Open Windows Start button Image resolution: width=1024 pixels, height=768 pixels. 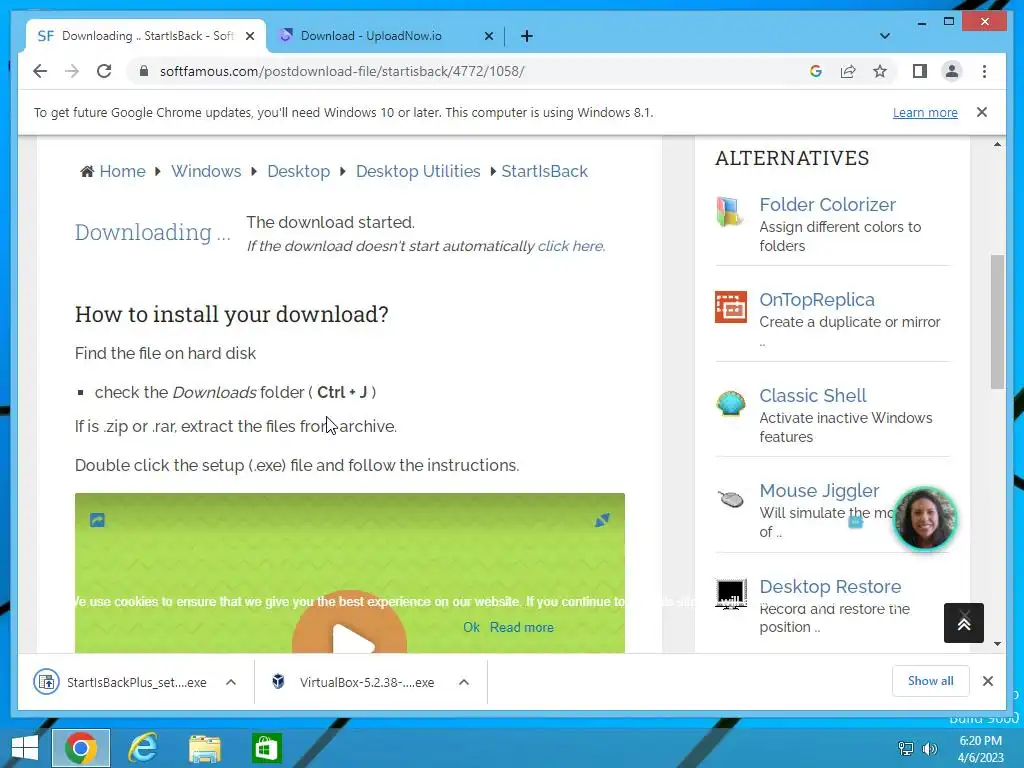[x=25, y=748]
